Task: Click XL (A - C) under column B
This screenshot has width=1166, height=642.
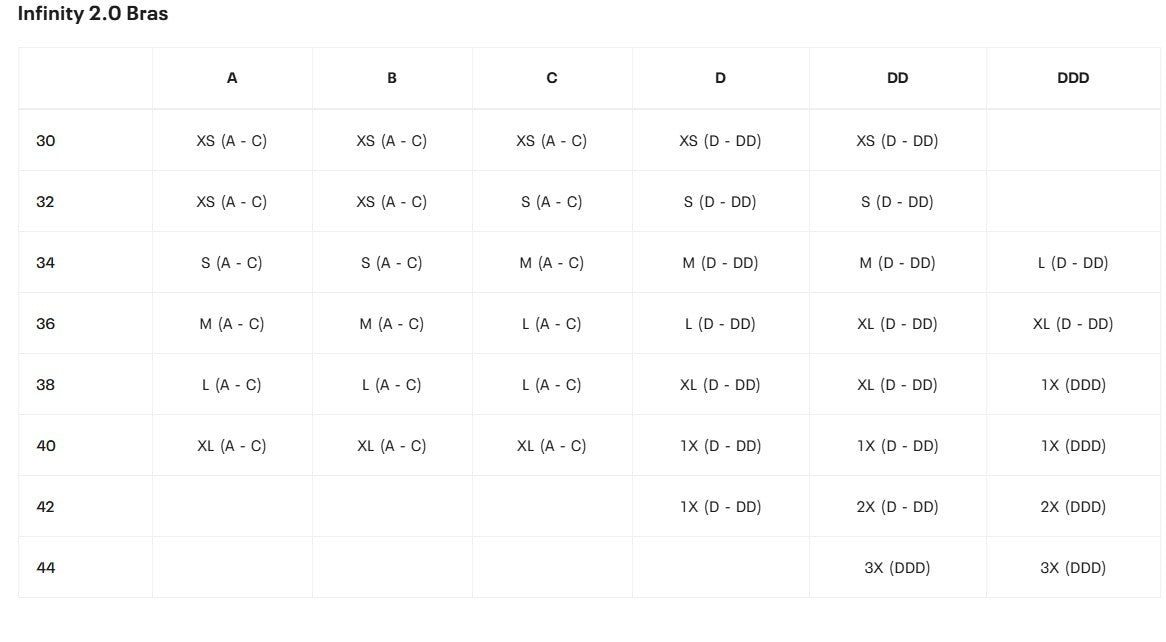Action: pos(392,446)
